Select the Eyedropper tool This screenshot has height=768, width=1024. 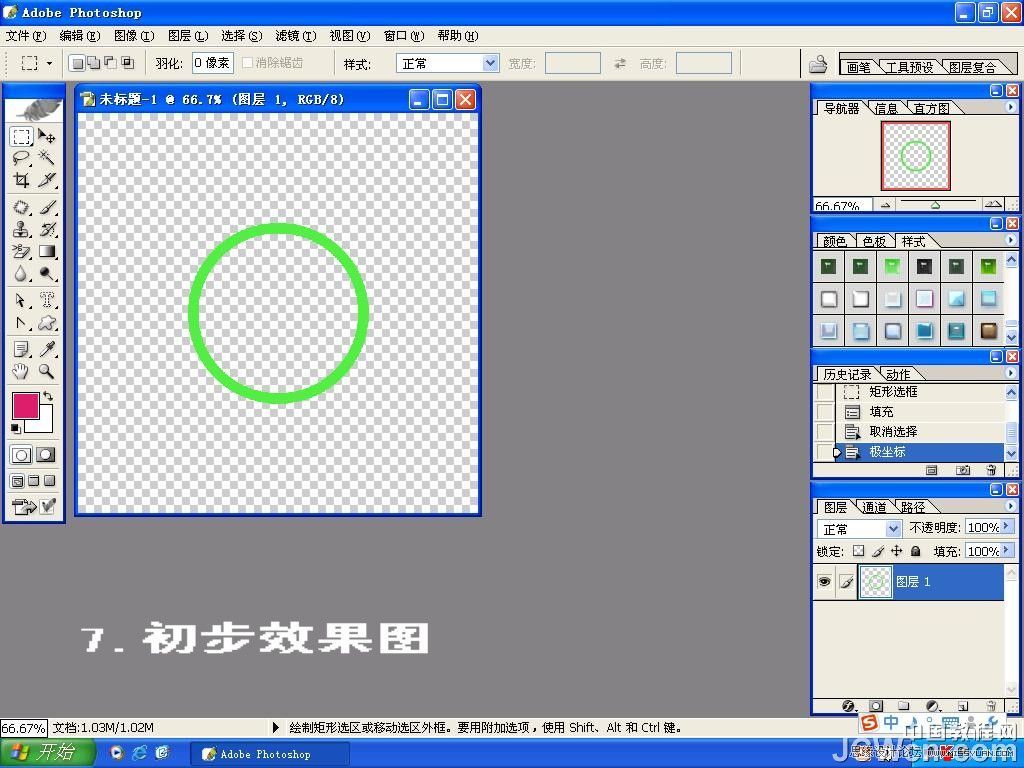(46, 349)
